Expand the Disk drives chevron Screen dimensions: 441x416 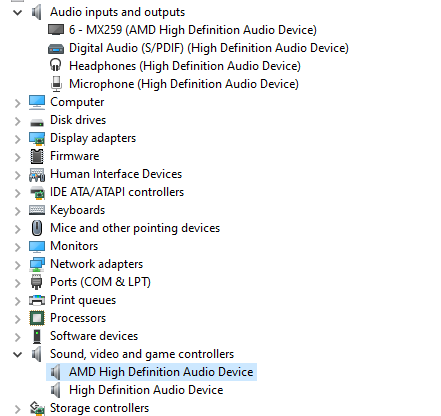18,121
